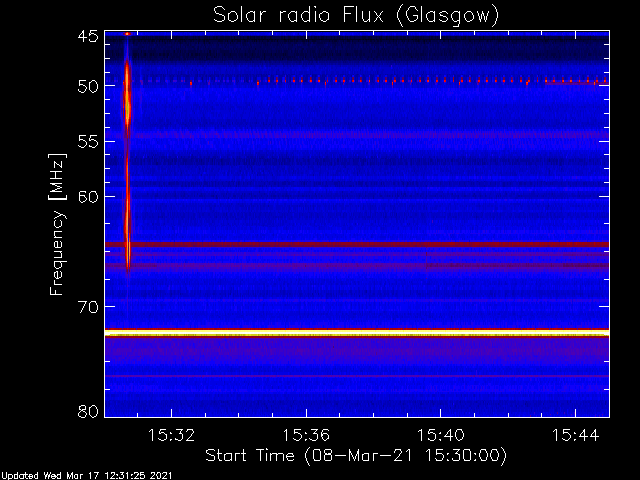Click the 'Updated Wed Mar 17 12:31:25 2021' text
This screenshot has width=640, height=480.
tap(86, 476)
